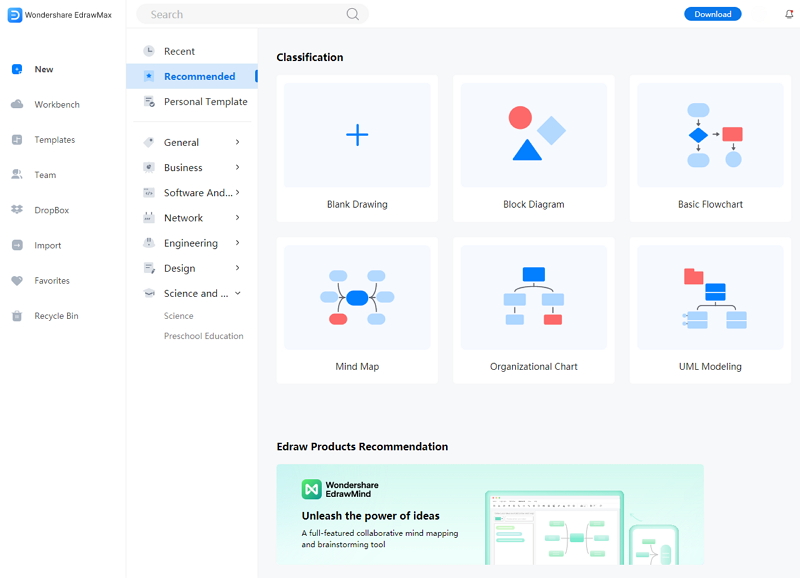Expand the Network category chevron
The image size is (800, 578).
238,218
